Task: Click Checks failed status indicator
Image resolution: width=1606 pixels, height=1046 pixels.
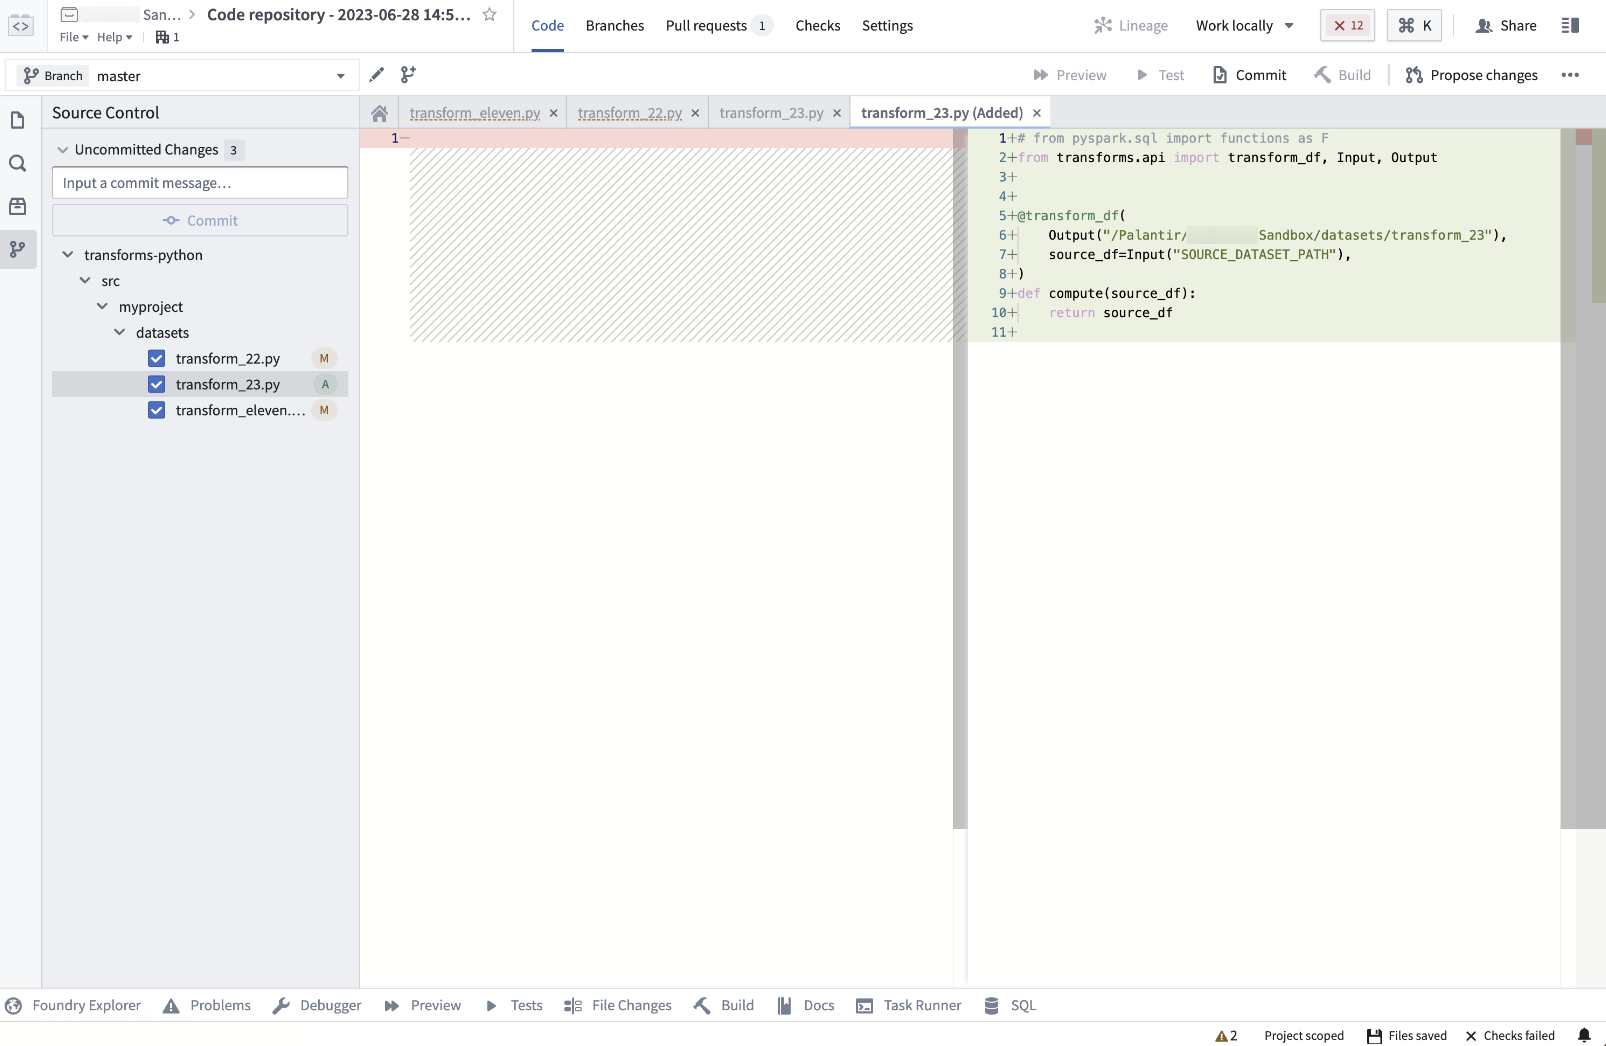Action: click(1510, 1036)
